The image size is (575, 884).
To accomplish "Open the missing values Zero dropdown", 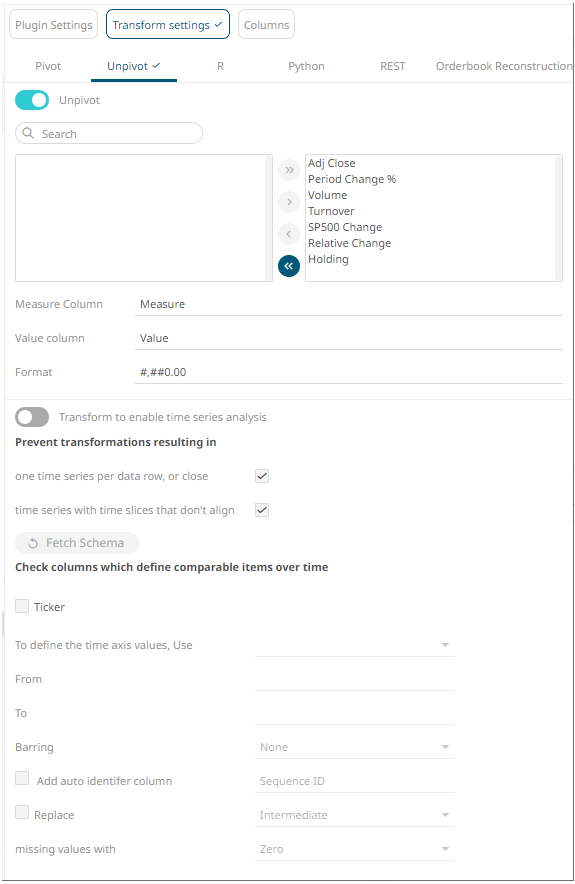I will click(x=355, y=849).
